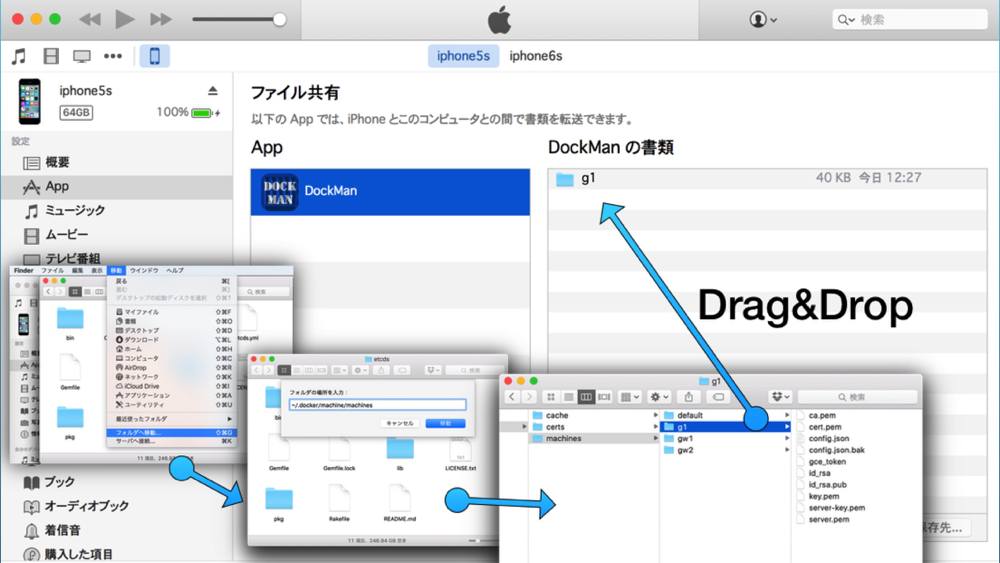Open the 移動 menu in Finder menu bar
This screenshot has width=1000, height=563.
click(116, 271)
